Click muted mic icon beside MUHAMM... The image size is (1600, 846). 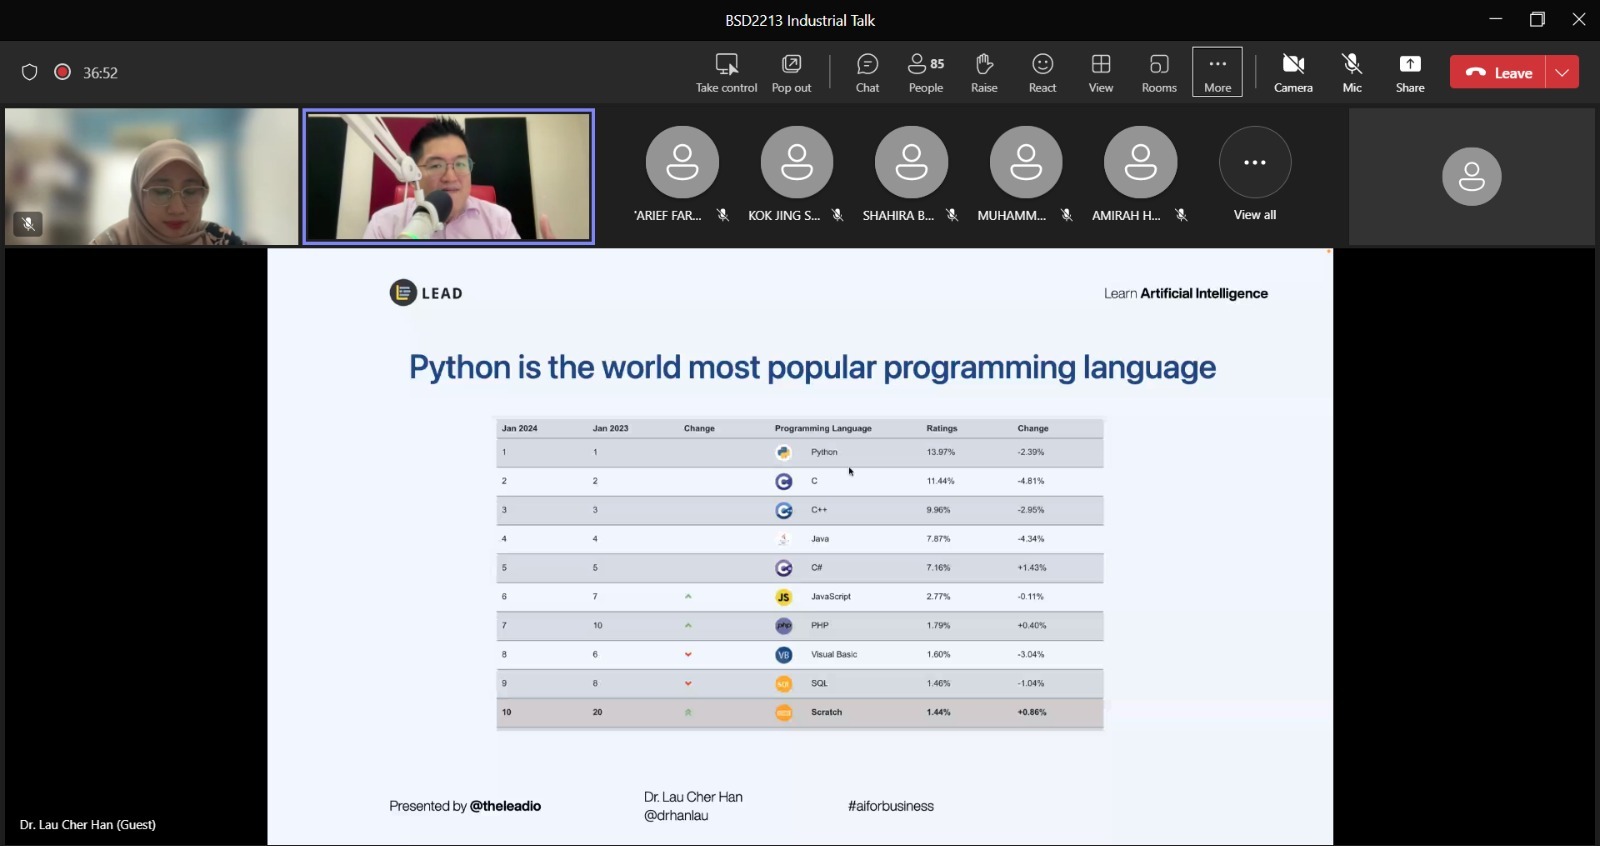coord(1067,215)
